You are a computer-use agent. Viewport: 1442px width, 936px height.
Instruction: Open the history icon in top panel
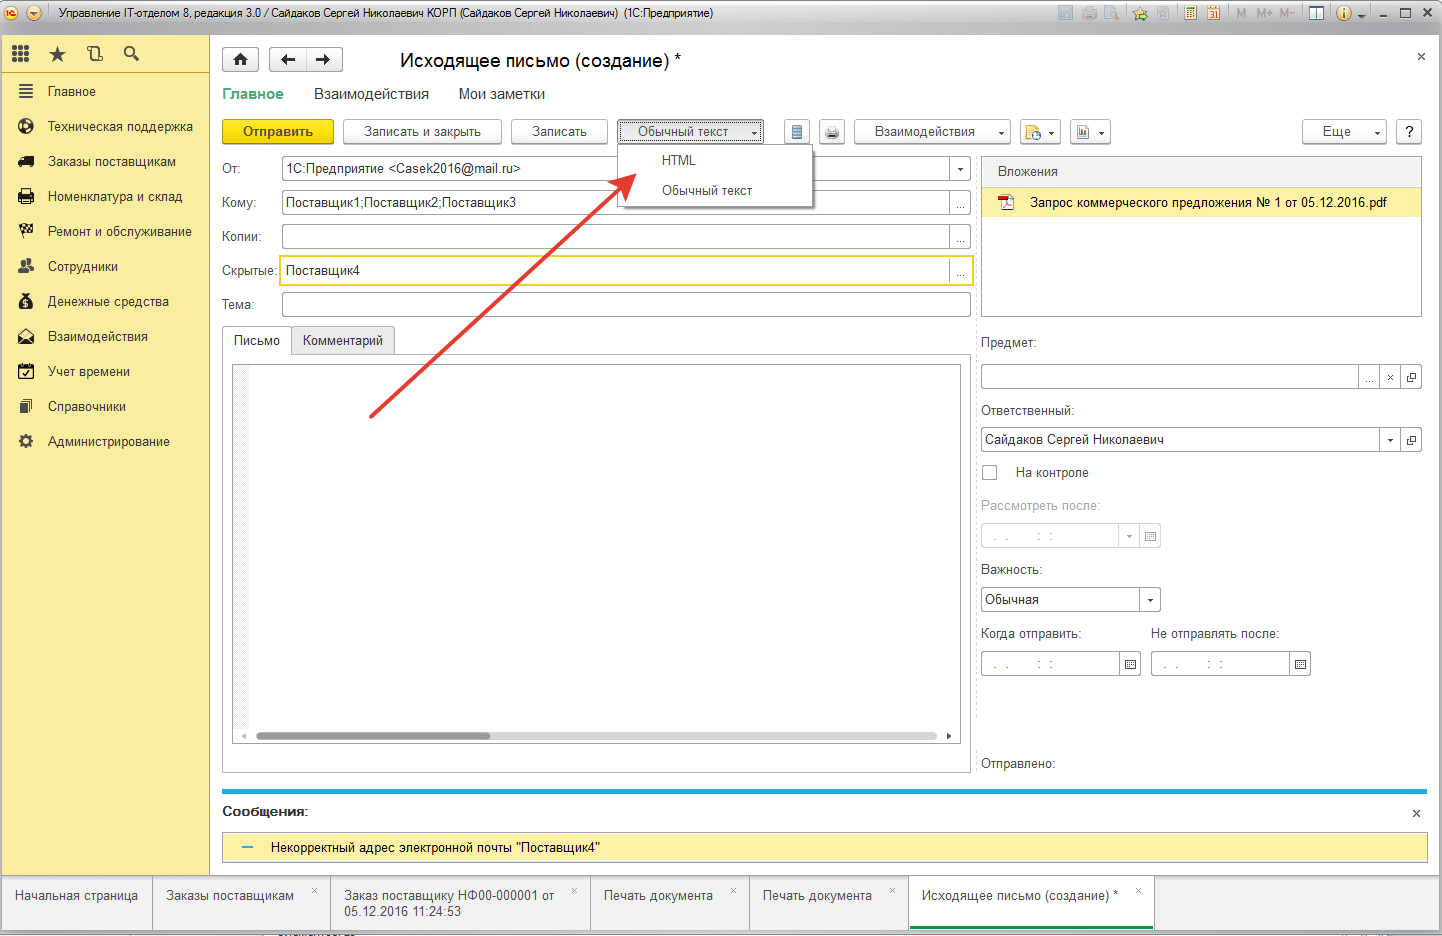pyautogui.click(x=95, y=54)
